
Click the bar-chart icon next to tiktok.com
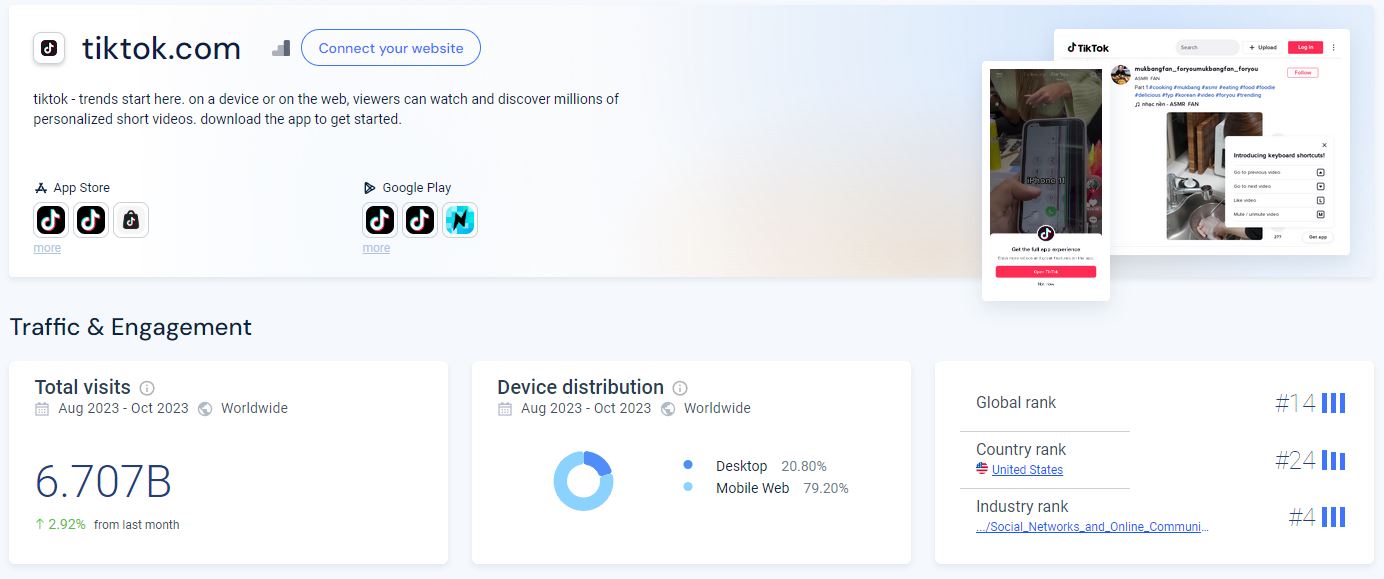click(x=281, y=48)
